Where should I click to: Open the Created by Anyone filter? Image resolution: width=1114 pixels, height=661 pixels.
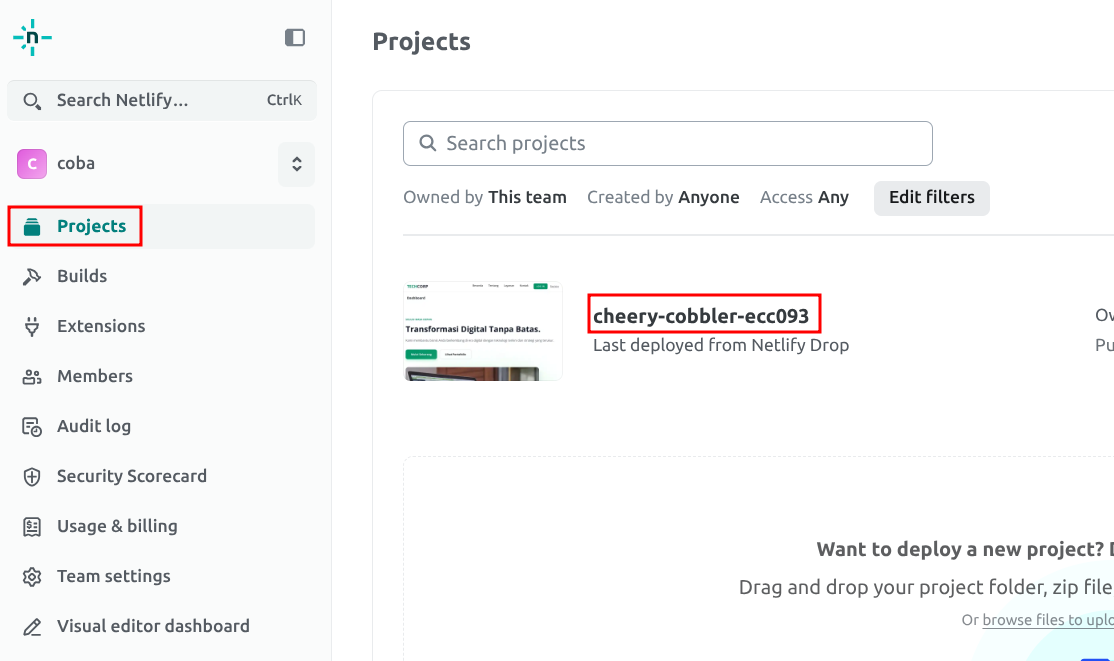(x=663, y=198)
